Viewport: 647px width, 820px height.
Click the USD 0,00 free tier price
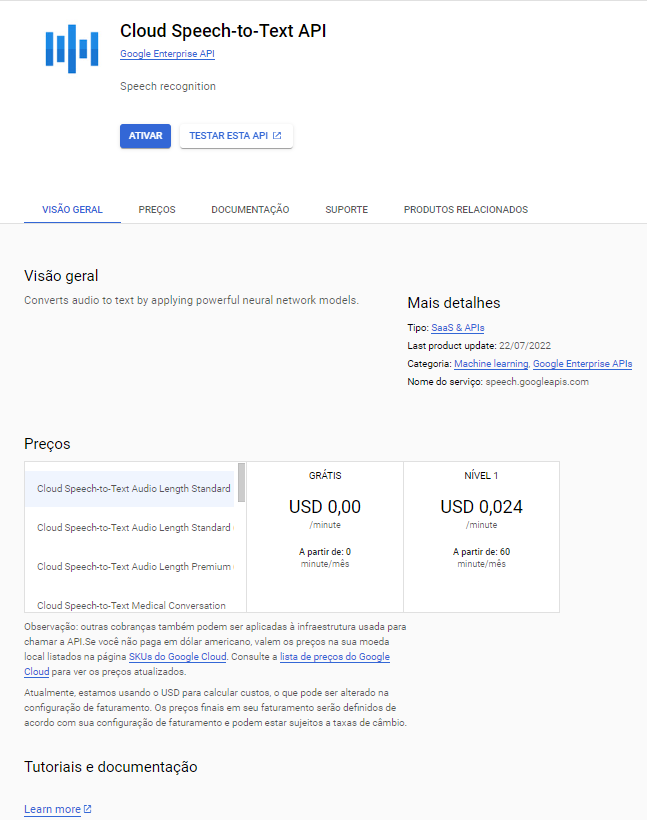[325, 507]
